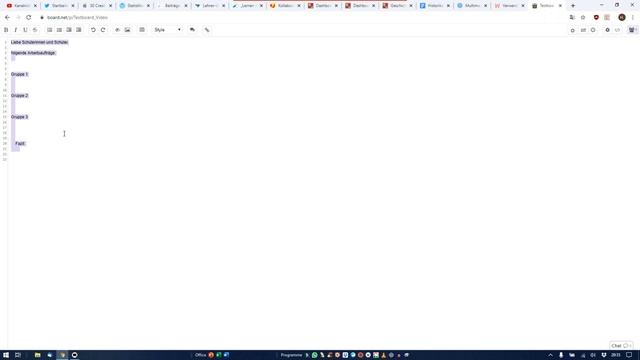Close the Twitter tab
Screen dimensions: 640x360
(x=73, y=6)
